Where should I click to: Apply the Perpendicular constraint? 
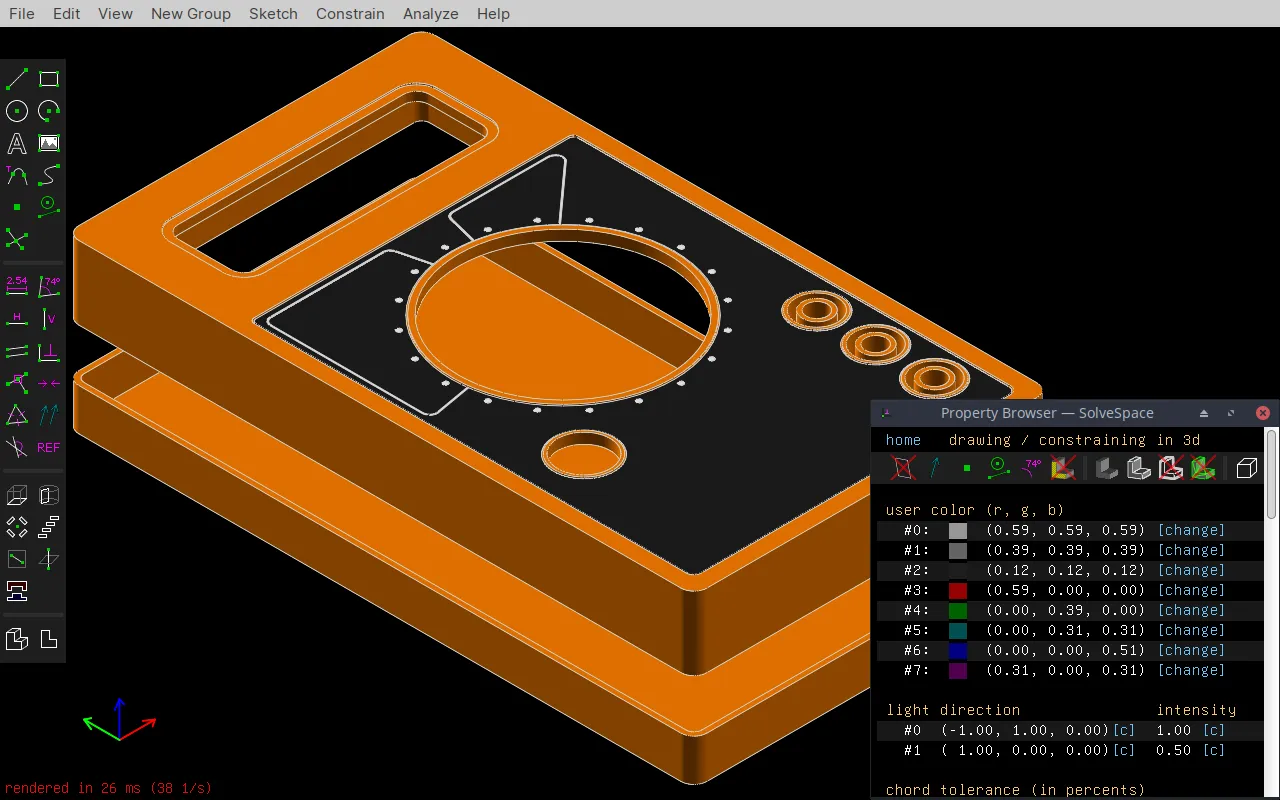(x=48, y=351)
